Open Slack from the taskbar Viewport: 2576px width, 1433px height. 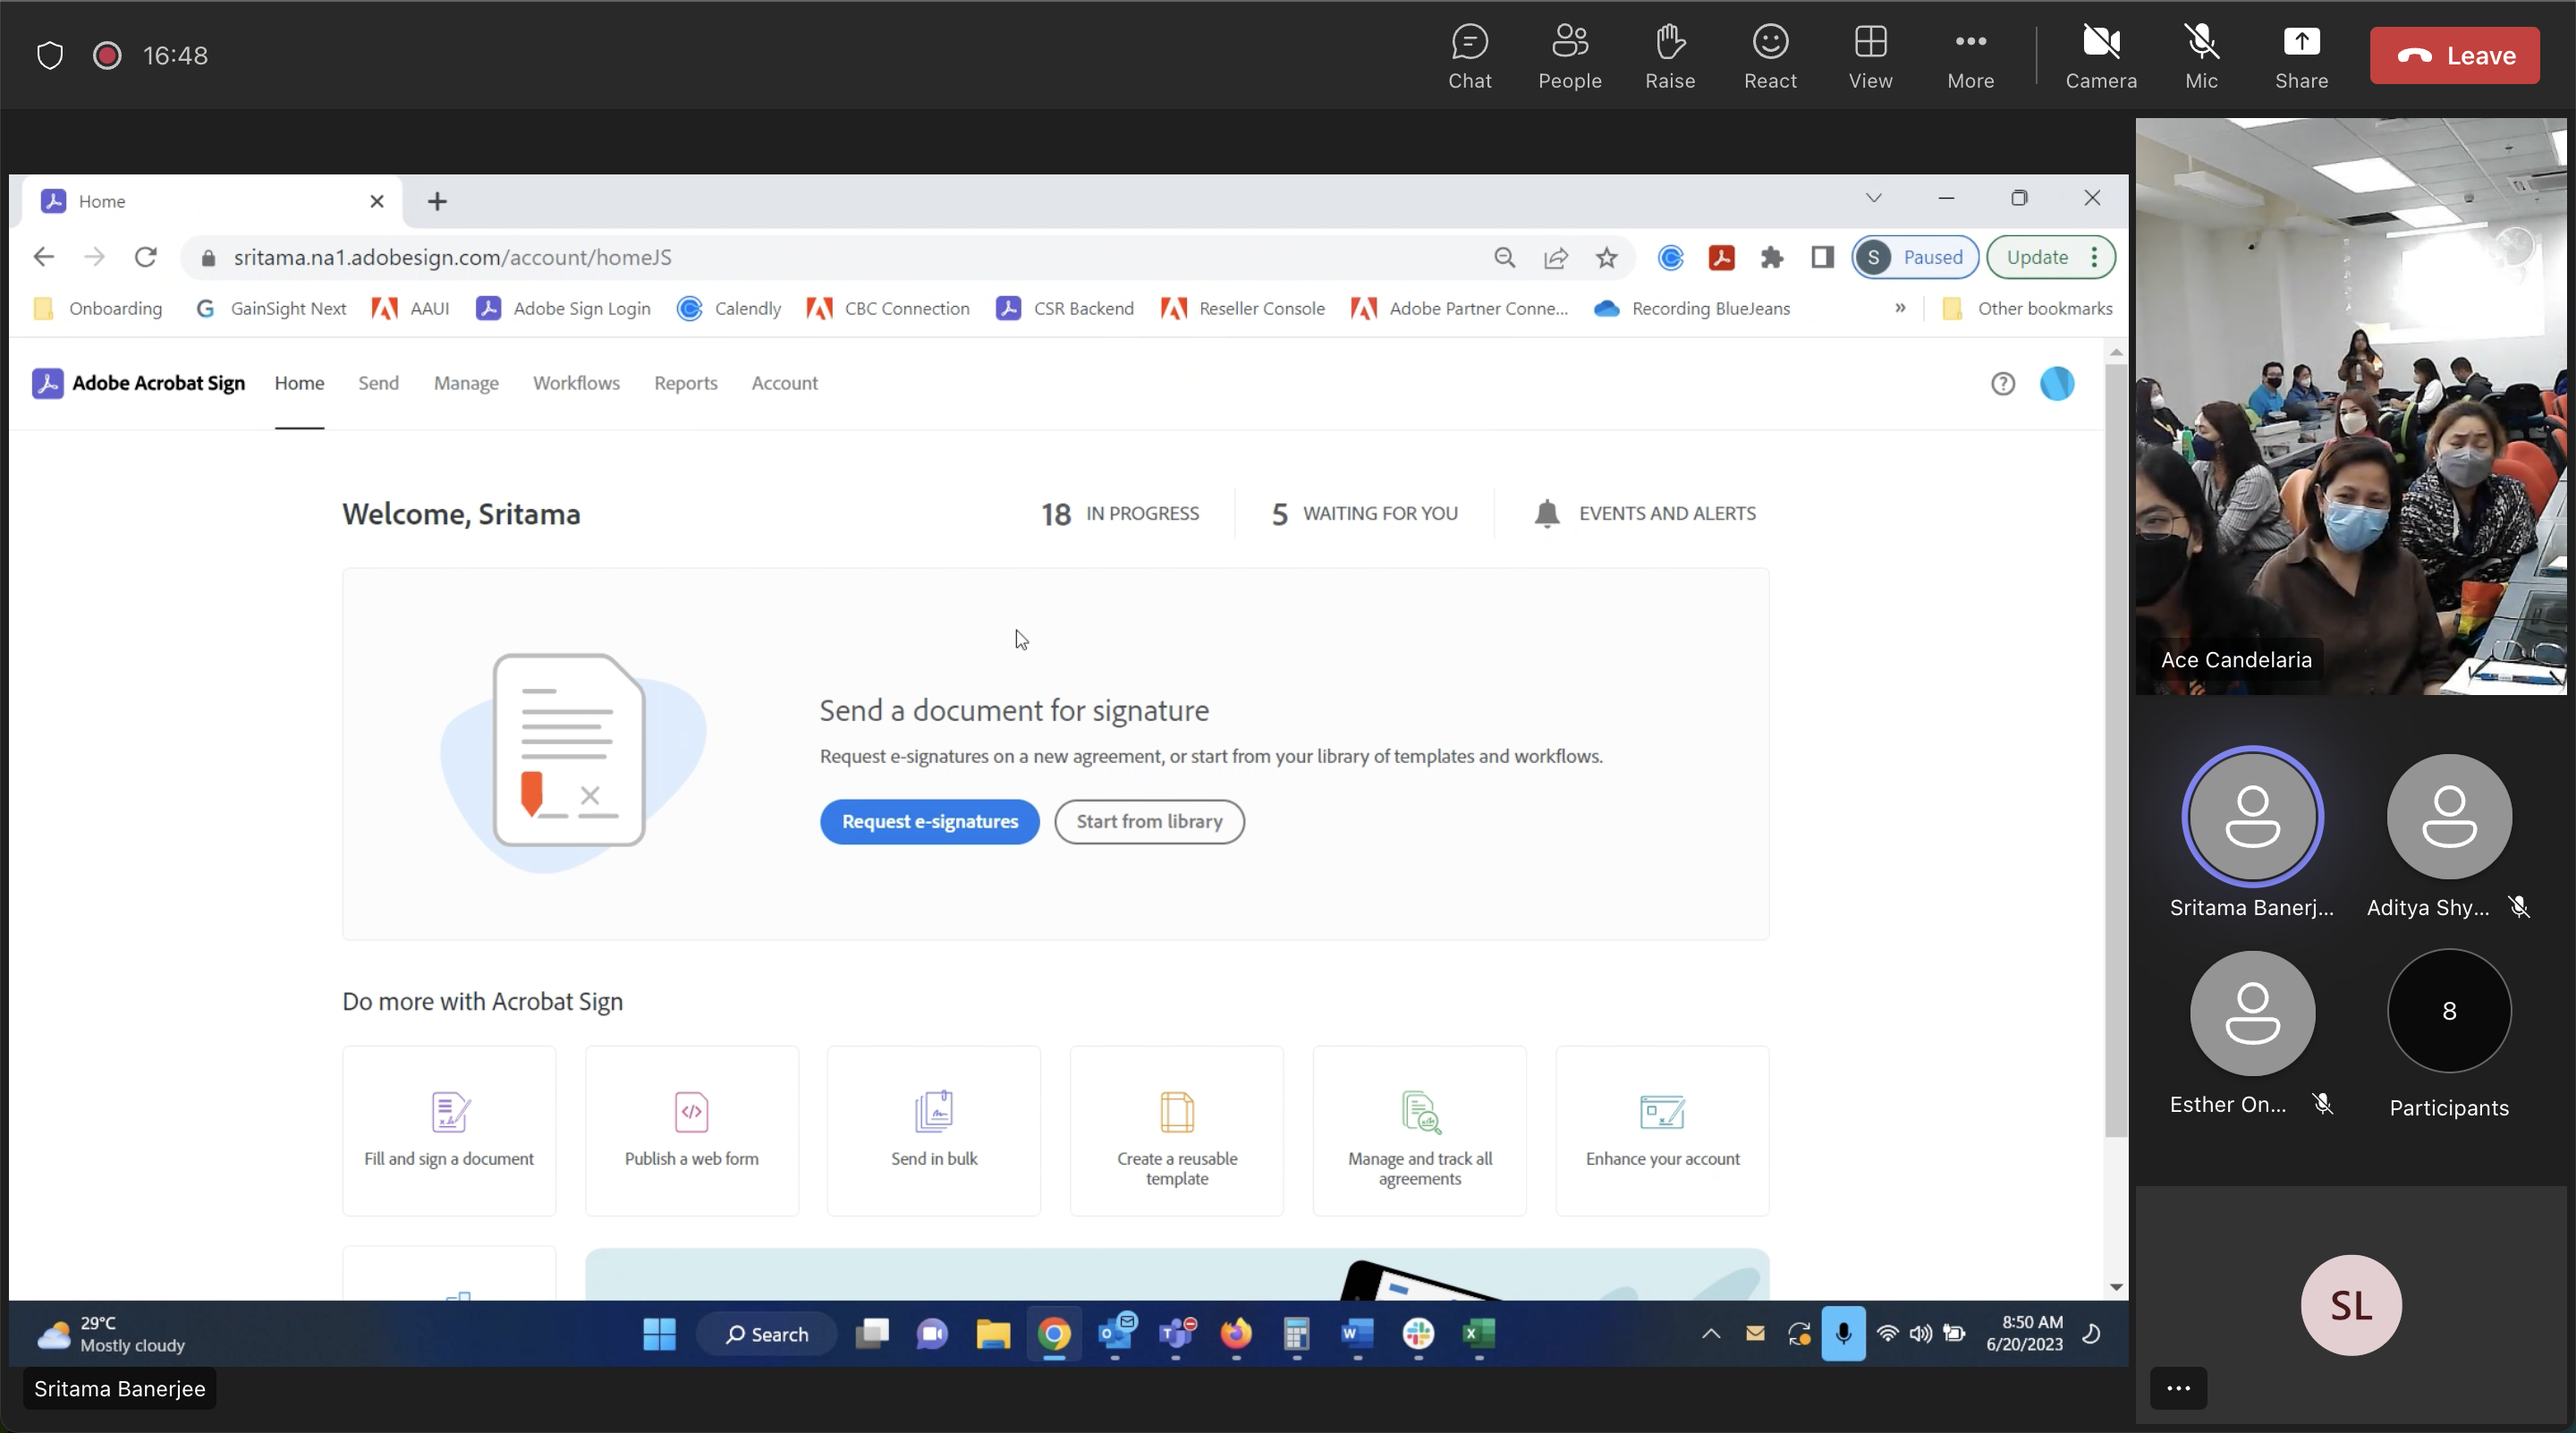(1418, 1334)
